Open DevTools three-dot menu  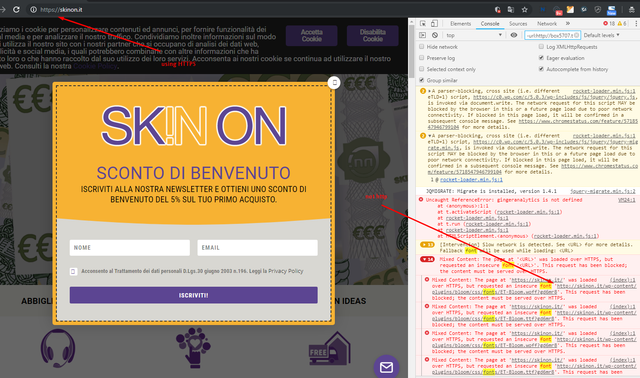[x=636, y=24]
